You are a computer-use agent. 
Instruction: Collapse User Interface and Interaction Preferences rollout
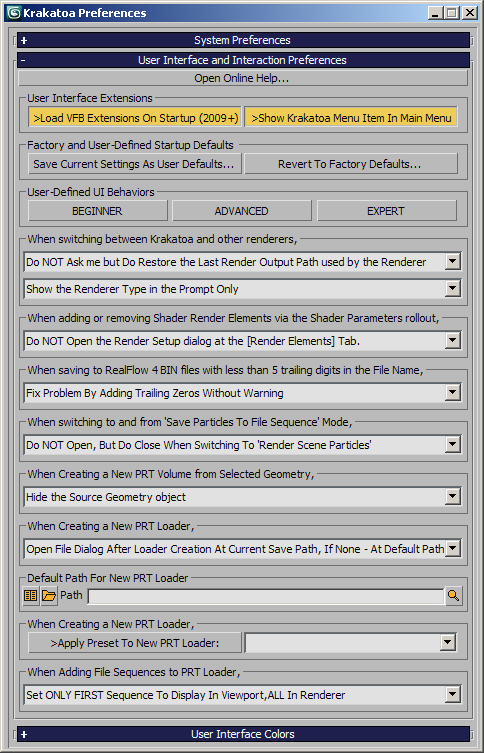coord(243,60)
